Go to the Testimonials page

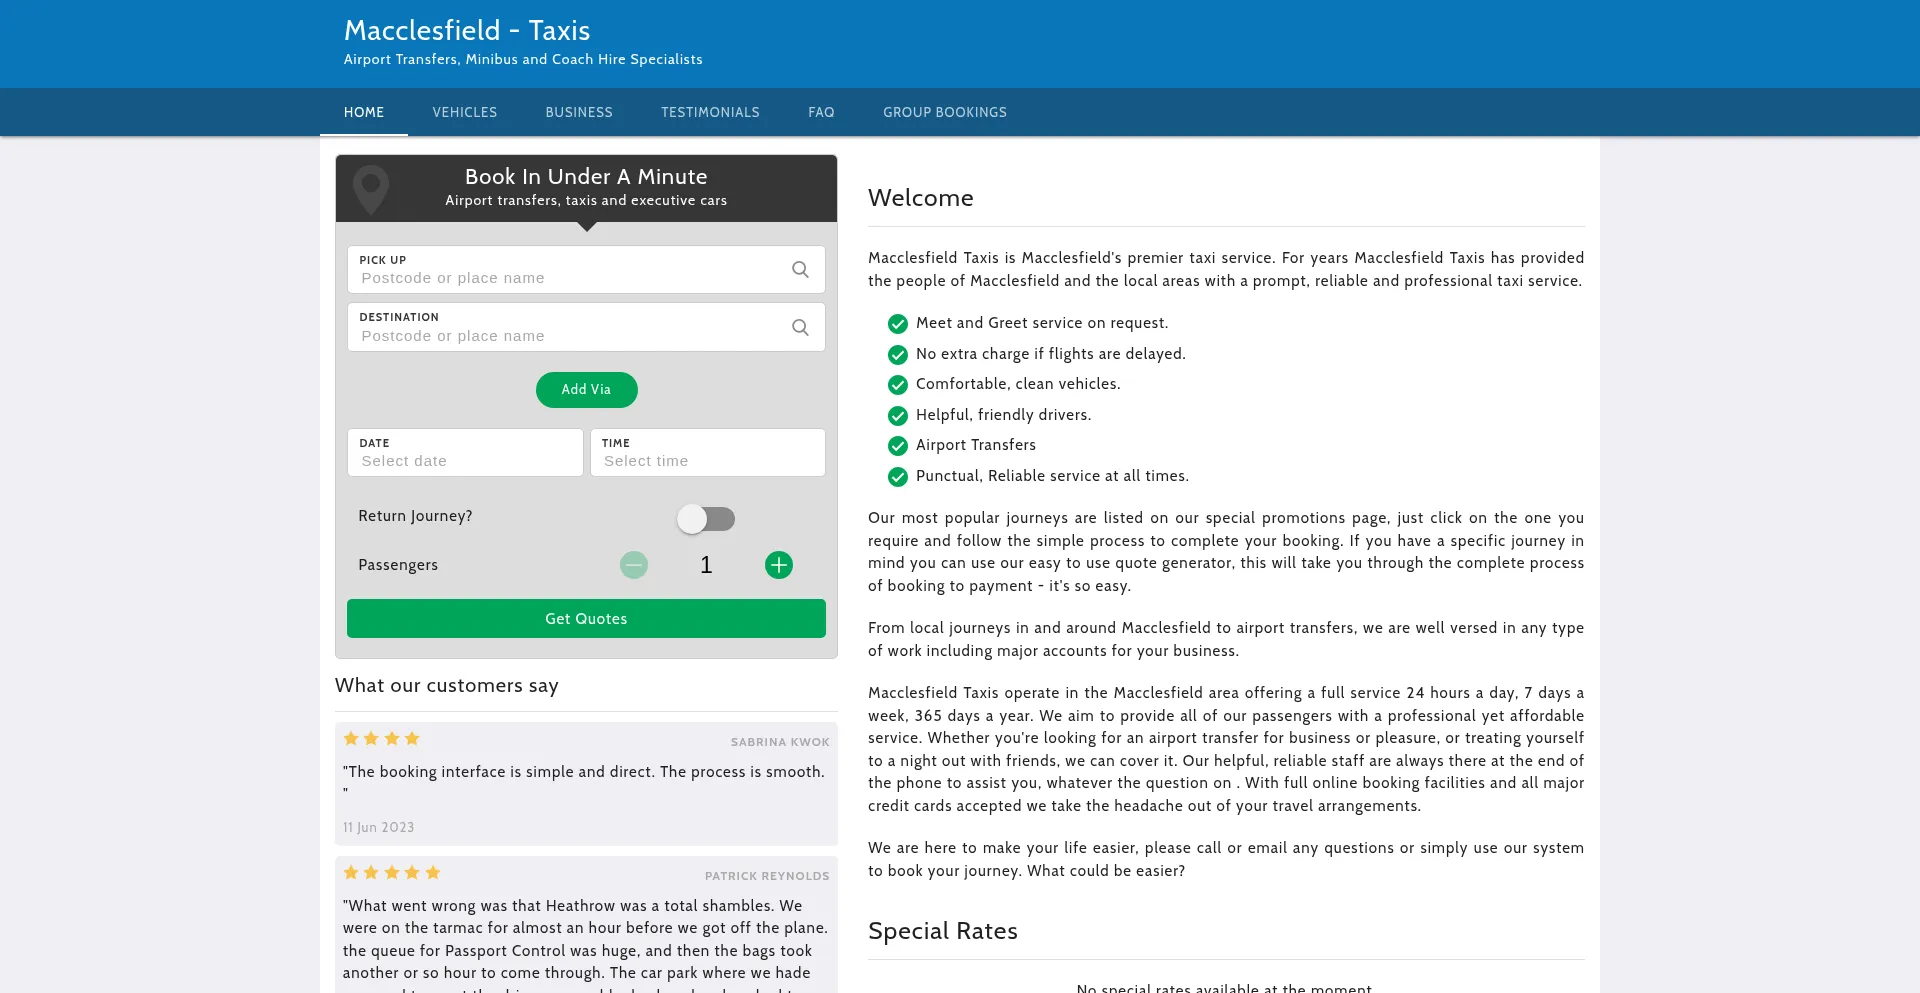point(710,113)
